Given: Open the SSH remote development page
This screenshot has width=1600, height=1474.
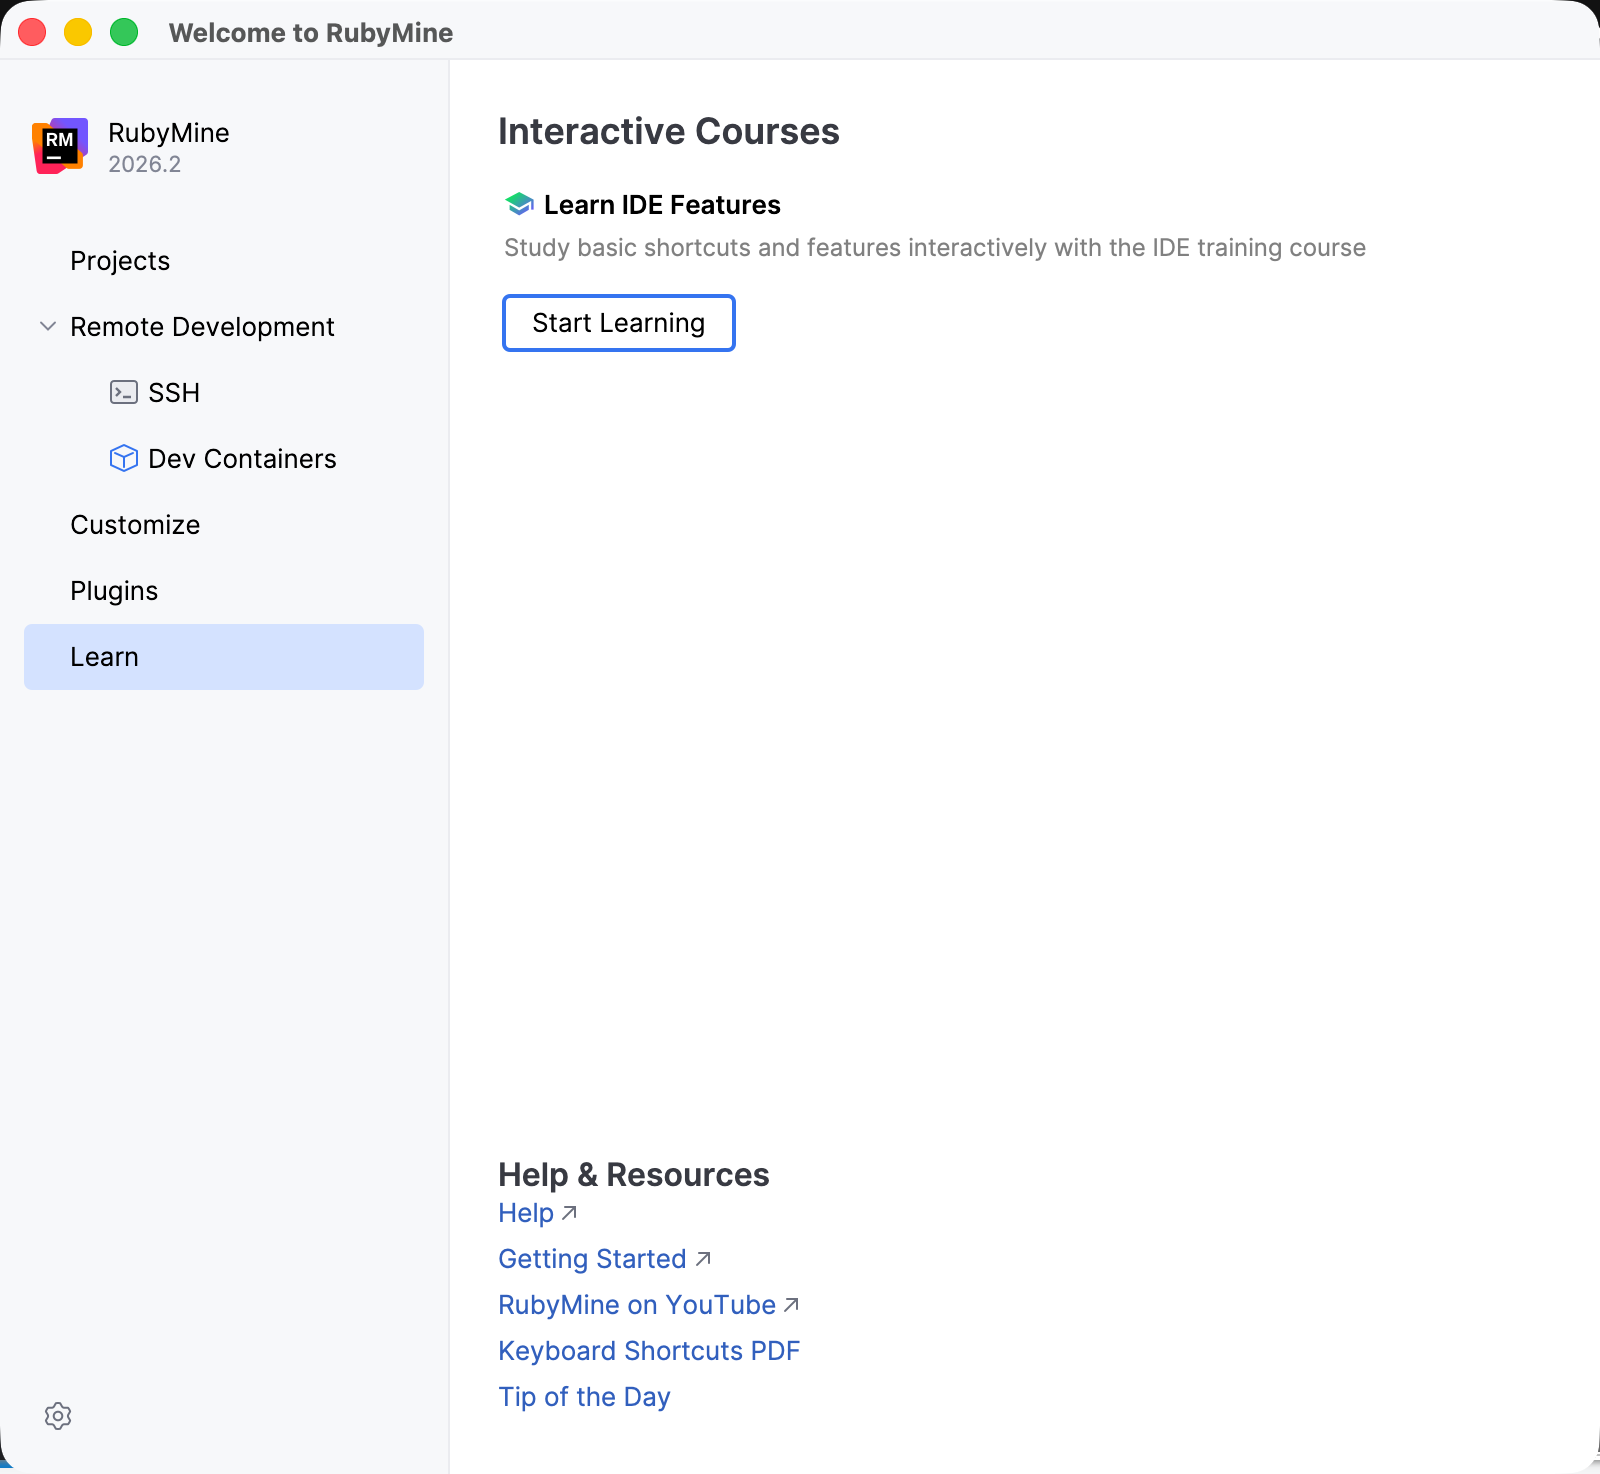Looking at the screenshot, I should [x=224, y=393].
